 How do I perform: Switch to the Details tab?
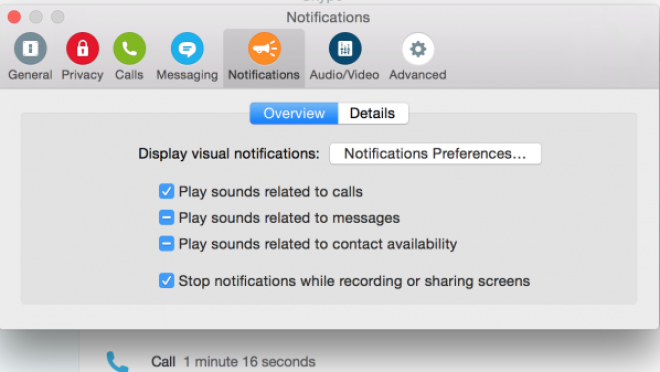coord(373,113)
